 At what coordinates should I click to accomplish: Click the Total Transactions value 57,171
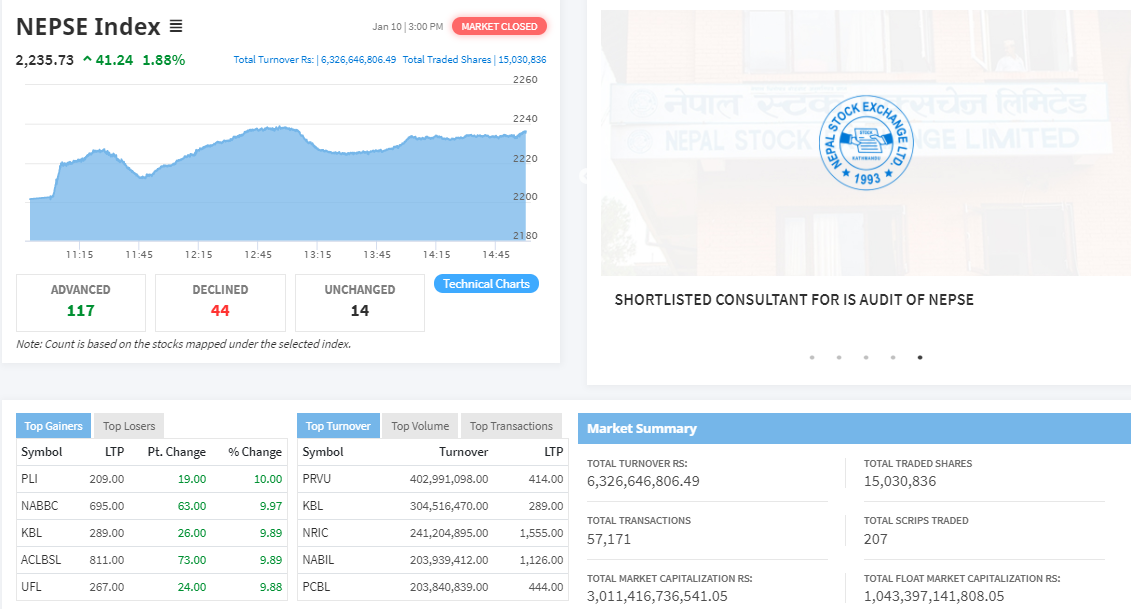[609, 539]
